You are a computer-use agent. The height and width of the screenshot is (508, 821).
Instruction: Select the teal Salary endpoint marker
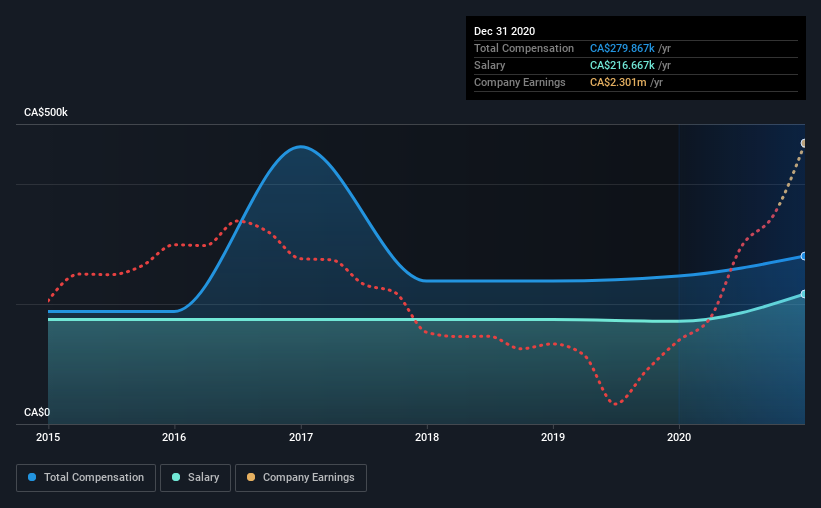pyautogui.click(x=804, y=294)
